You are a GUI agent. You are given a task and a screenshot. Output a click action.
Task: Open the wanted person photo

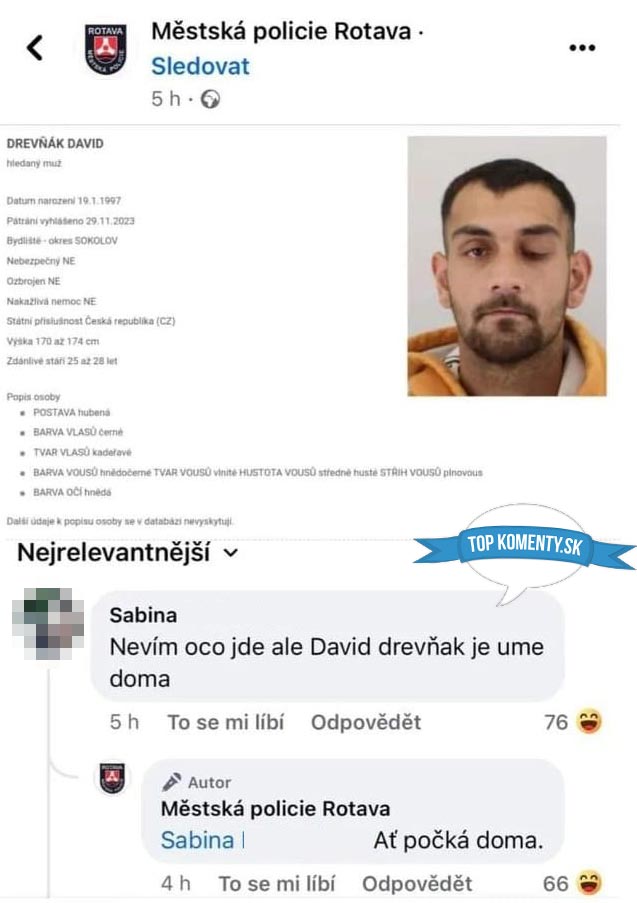(x=507, y=266)
